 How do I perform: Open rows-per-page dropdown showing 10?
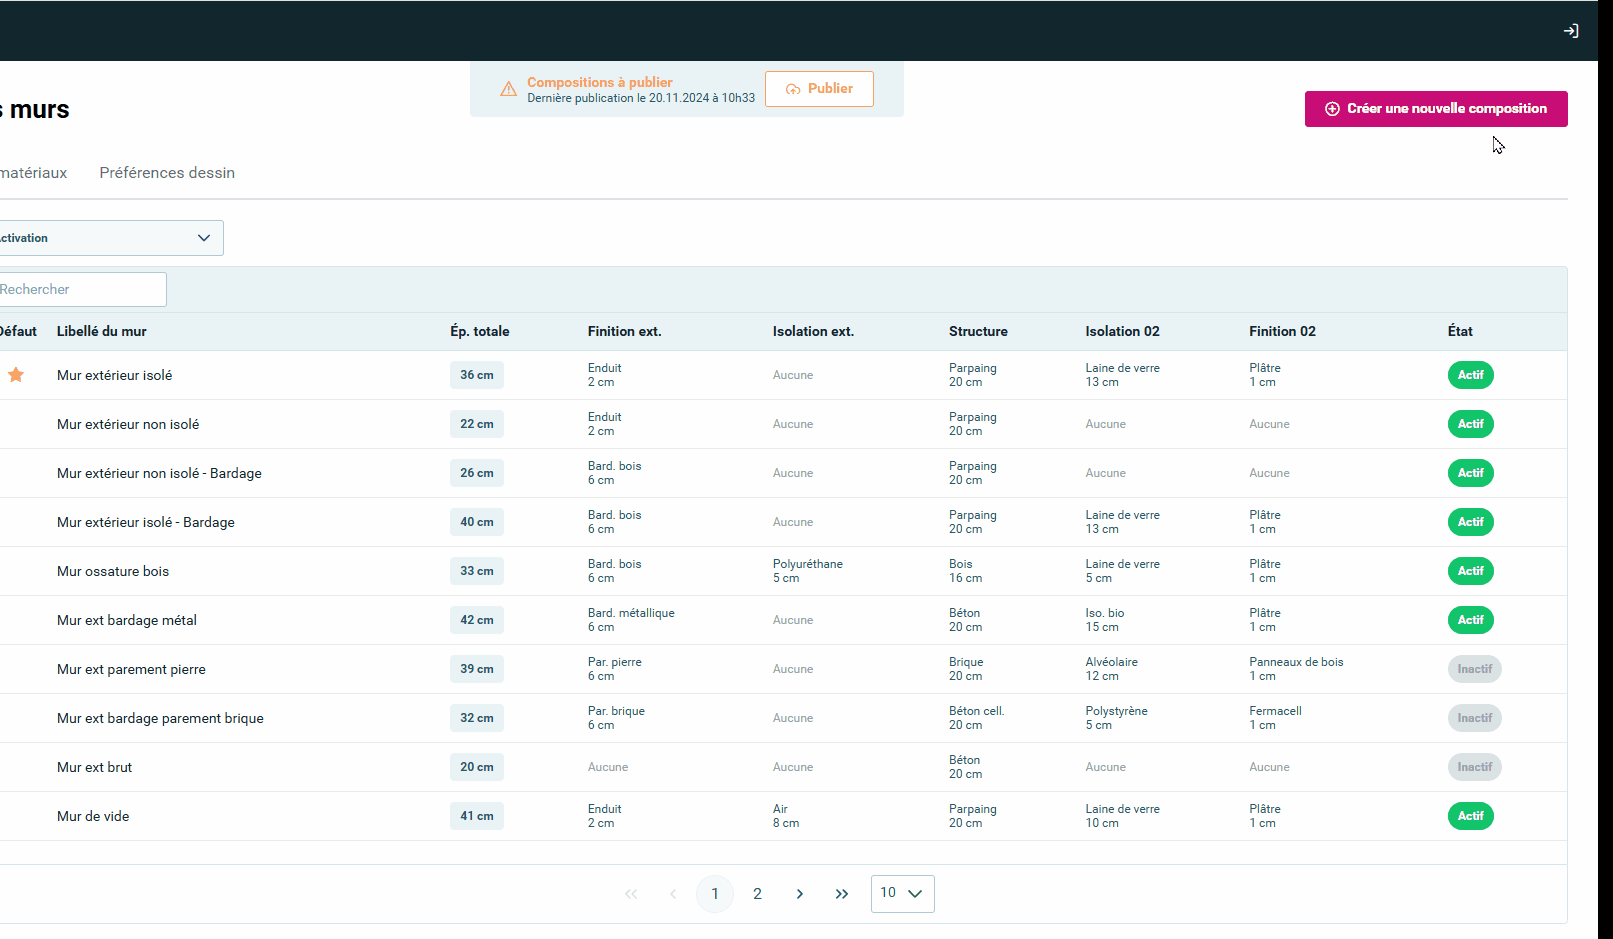[902, 894]
